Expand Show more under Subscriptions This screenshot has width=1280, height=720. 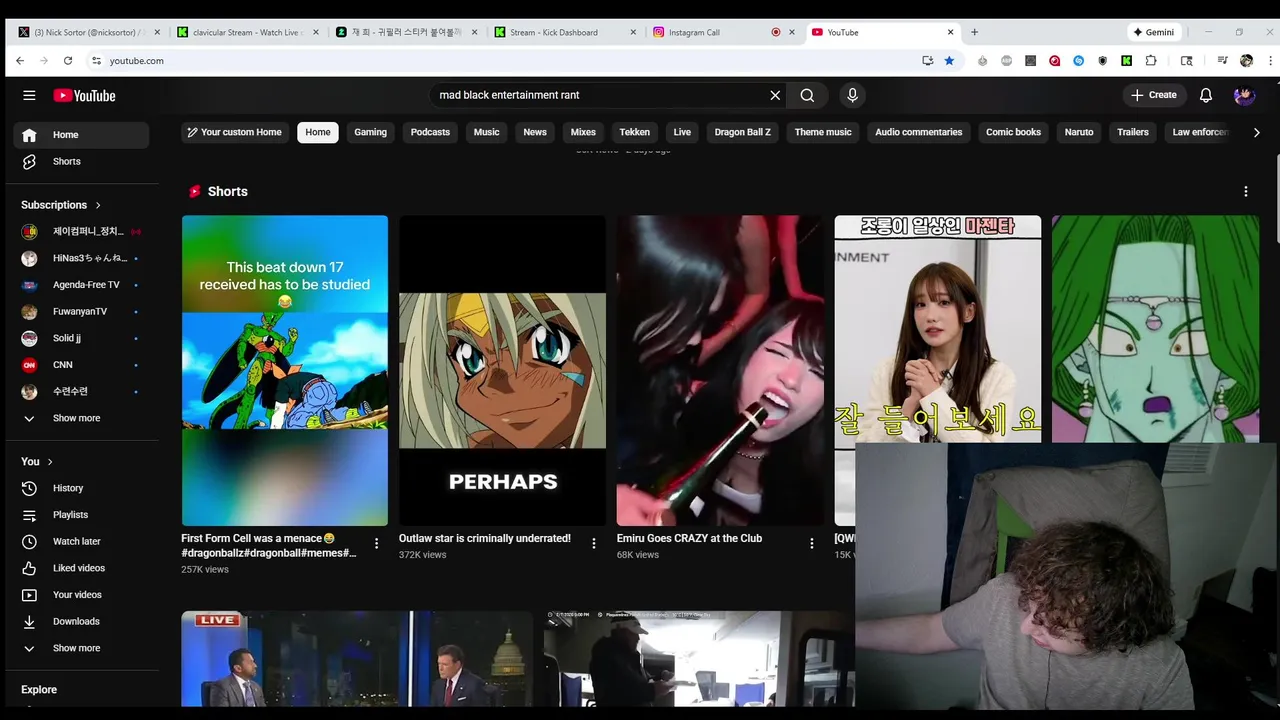click(81, 418)
